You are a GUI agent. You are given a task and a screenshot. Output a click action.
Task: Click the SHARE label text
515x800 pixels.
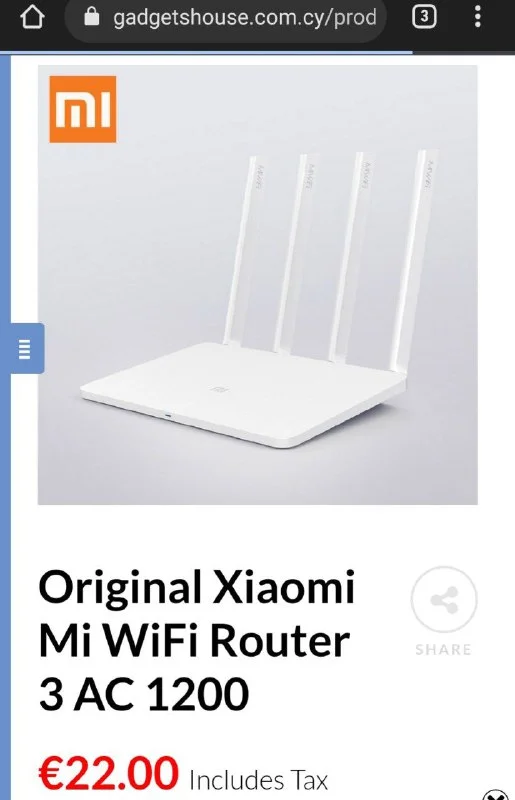click(x=444, y=650)
